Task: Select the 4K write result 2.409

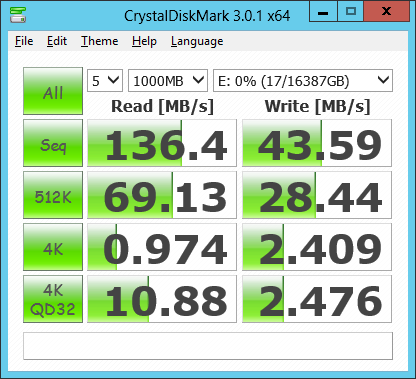Action: tap(317, 247)
